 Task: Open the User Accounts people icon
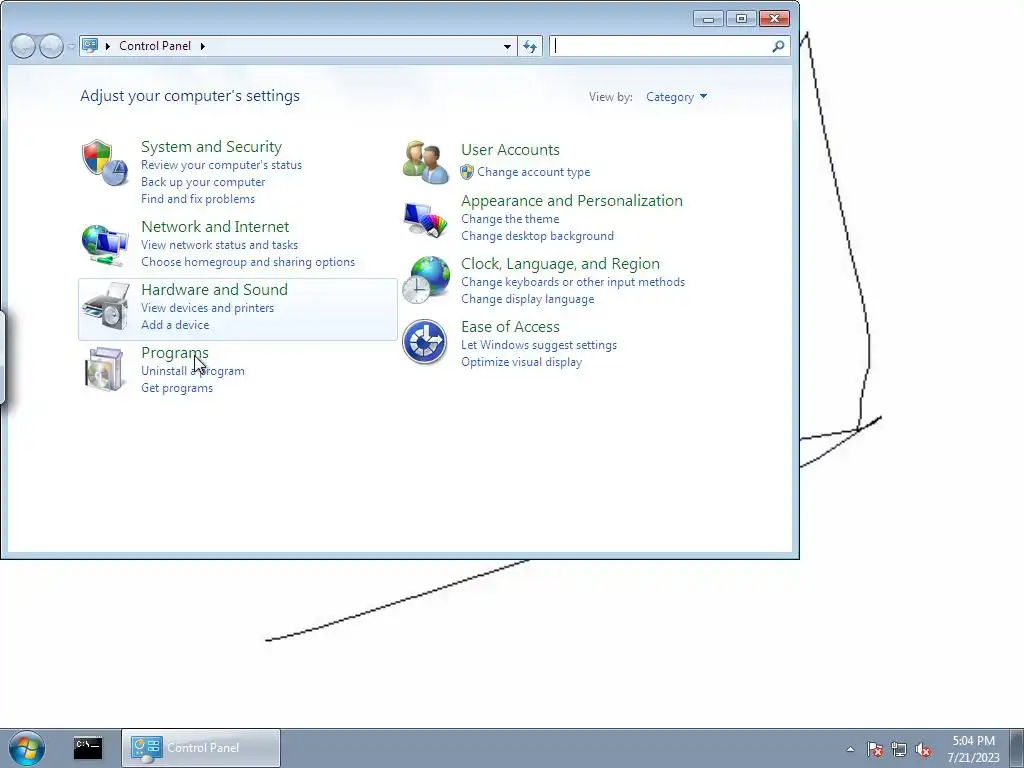click(426, 162)
